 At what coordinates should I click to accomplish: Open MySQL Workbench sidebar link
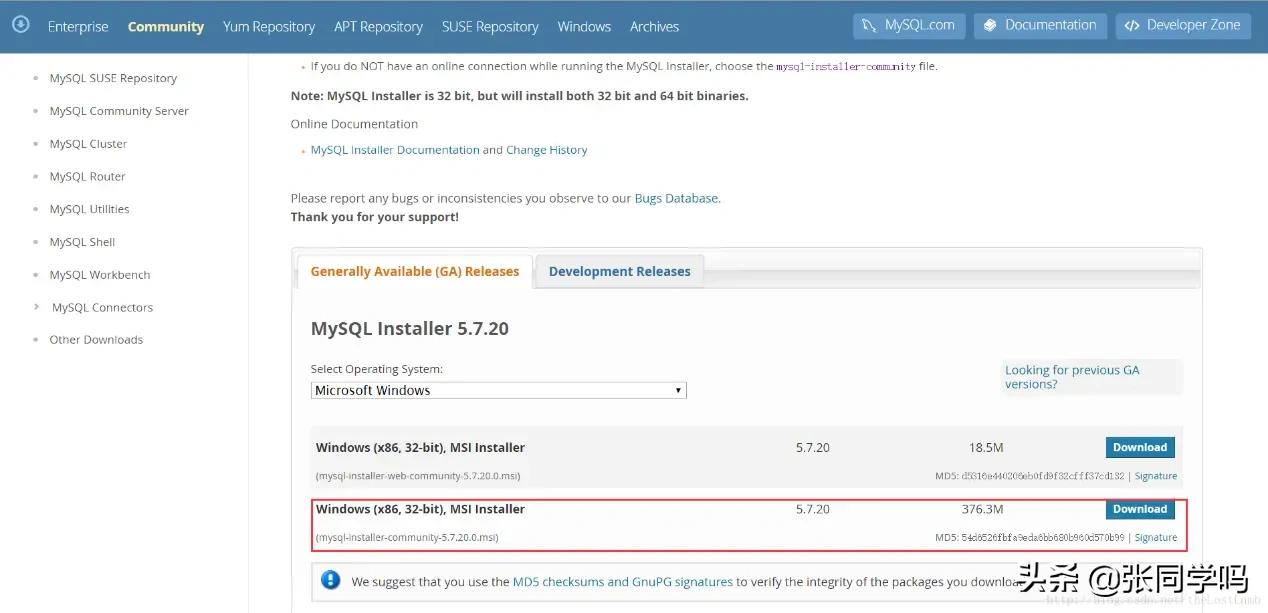click(x=100, y=275)
